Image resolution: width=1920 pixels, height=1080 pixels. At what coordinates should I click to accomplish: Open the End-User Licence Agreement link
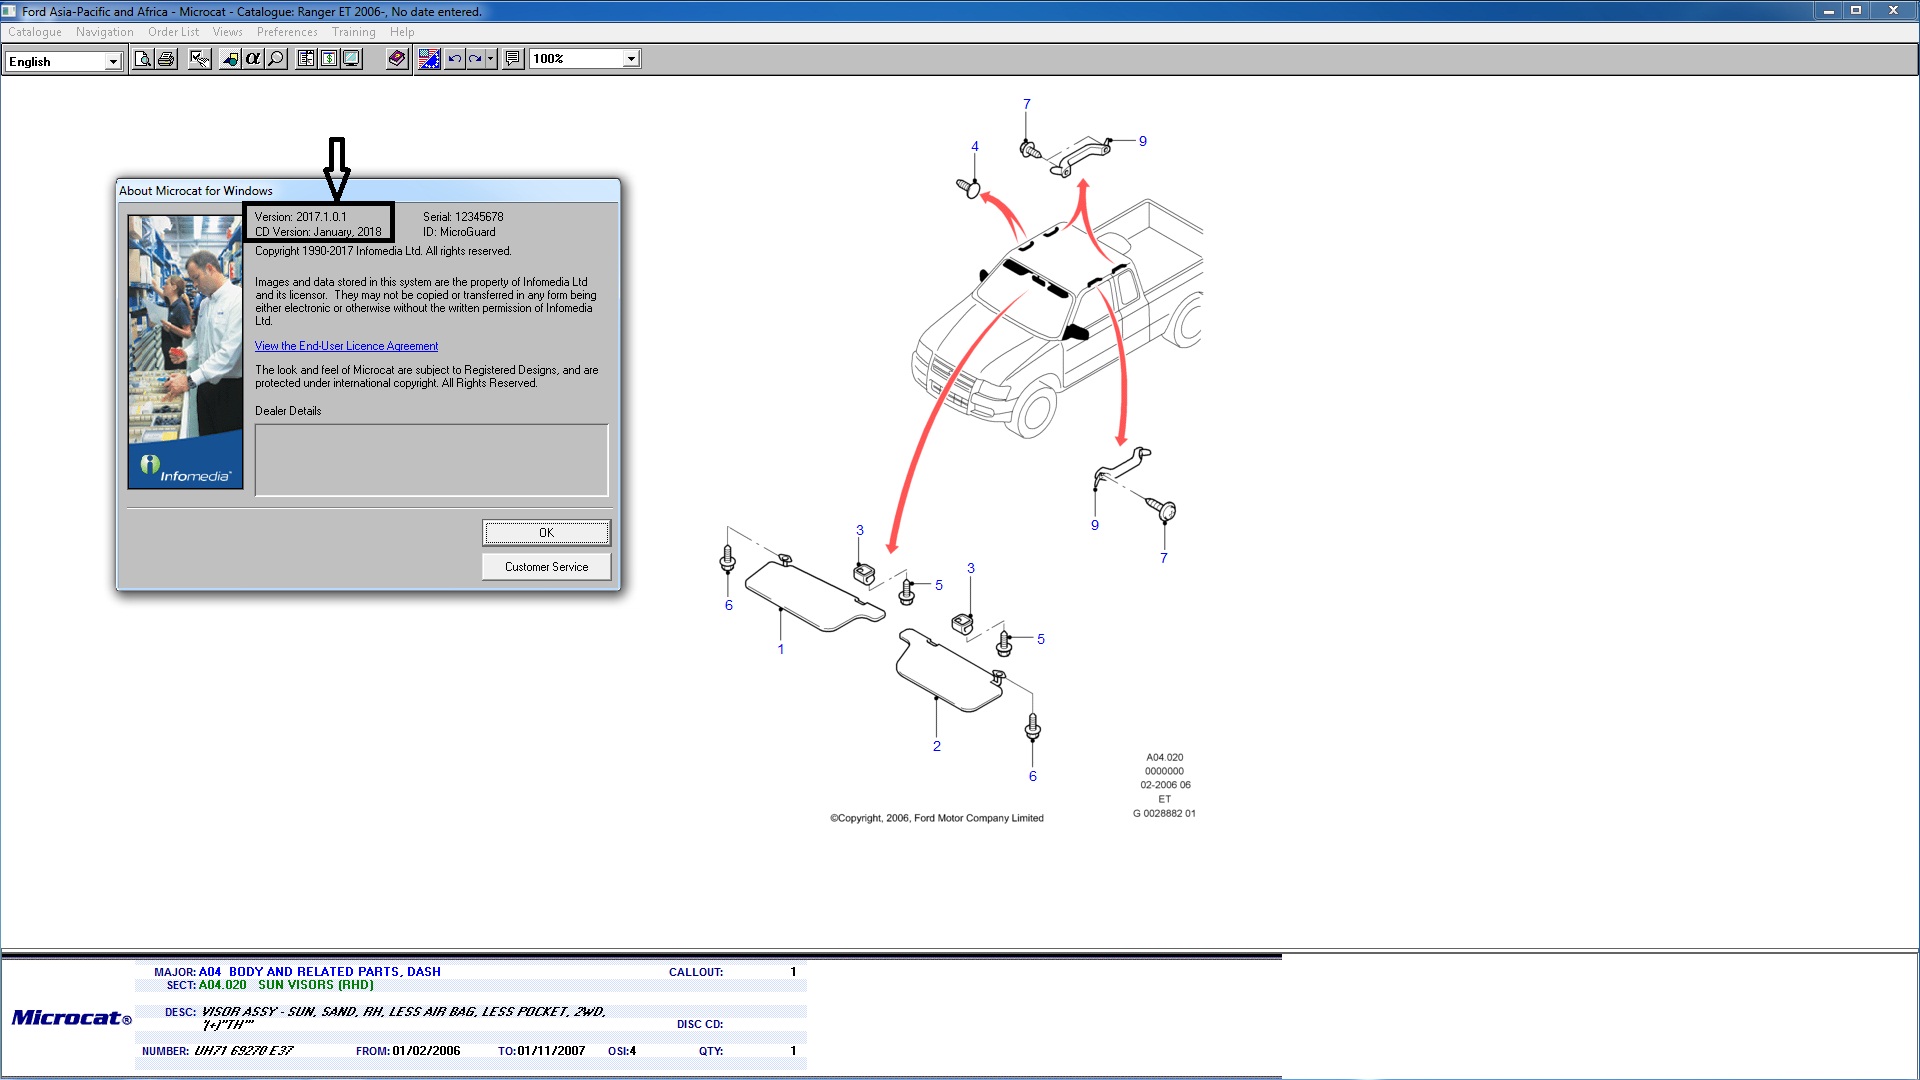(346, 346)
